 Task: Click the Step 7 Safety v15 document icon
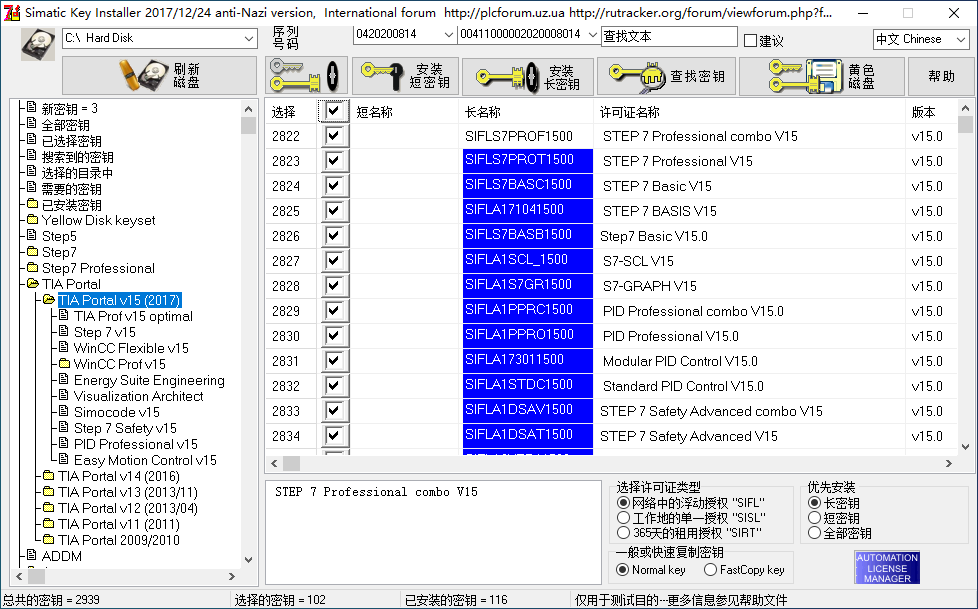click(x=64, y=427)
